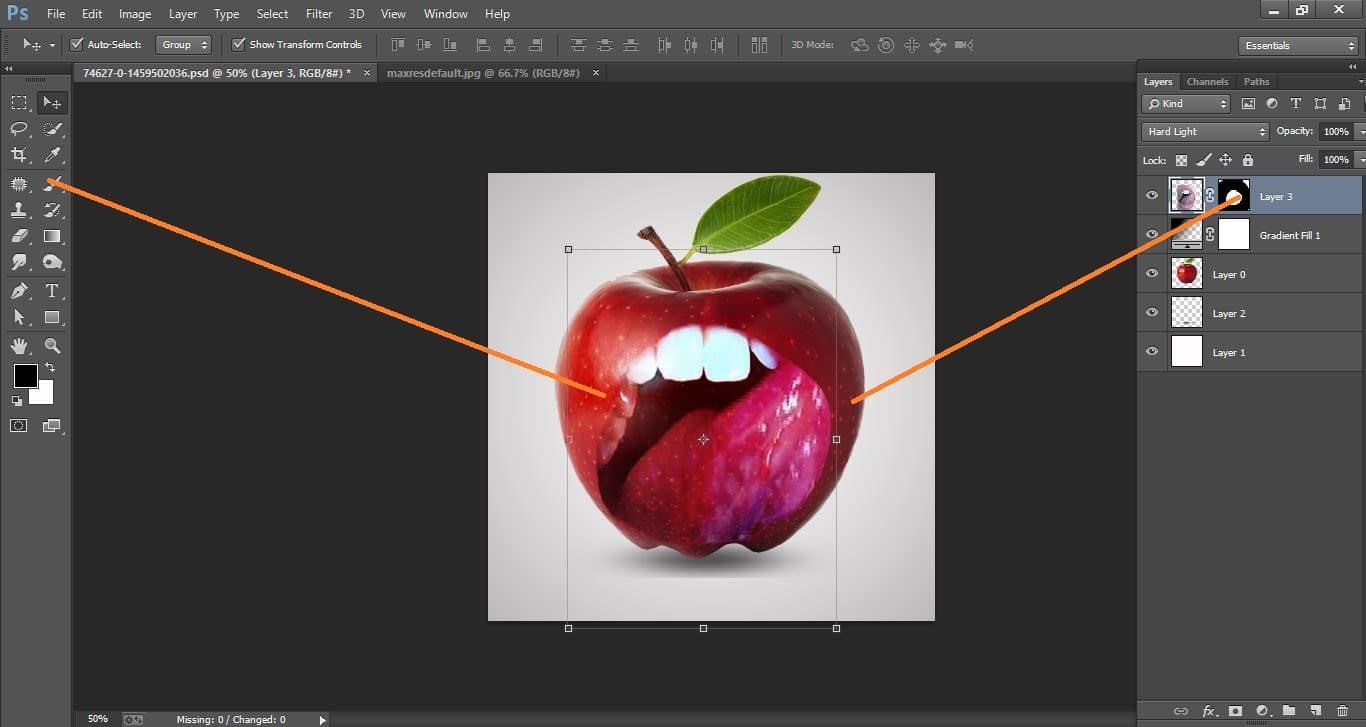Screen dimensions: 1366x727
Task: Select the Horizontal Type tool
Action: [52, 291]
